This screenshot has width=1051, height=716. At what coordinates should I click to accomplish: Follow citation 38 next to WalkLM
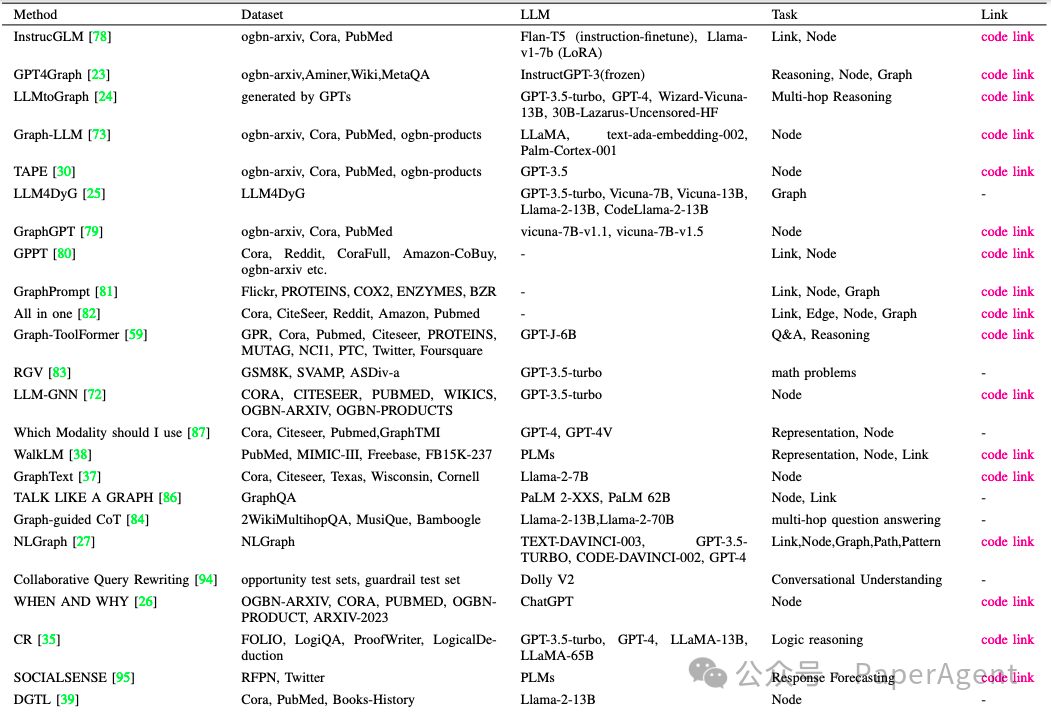(x=80, y=455)
